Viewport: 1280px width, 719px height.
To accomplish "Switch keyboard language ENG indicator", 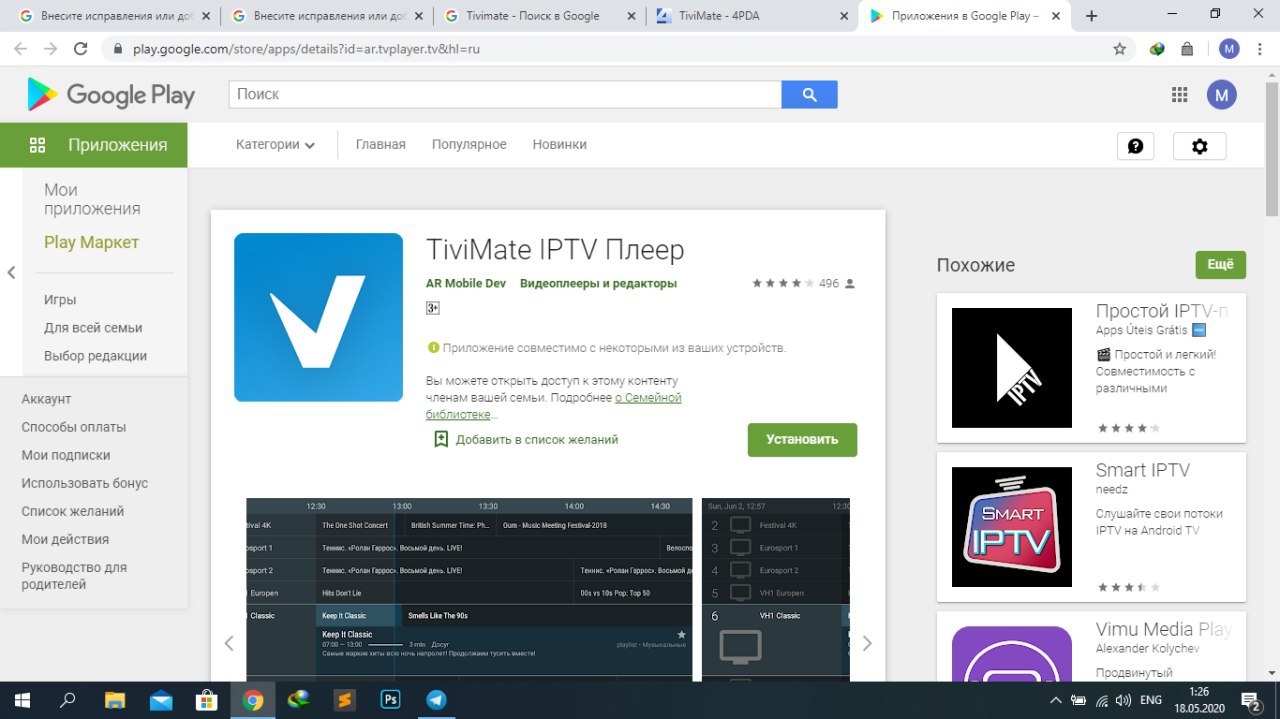I will tap(1151, 700).
